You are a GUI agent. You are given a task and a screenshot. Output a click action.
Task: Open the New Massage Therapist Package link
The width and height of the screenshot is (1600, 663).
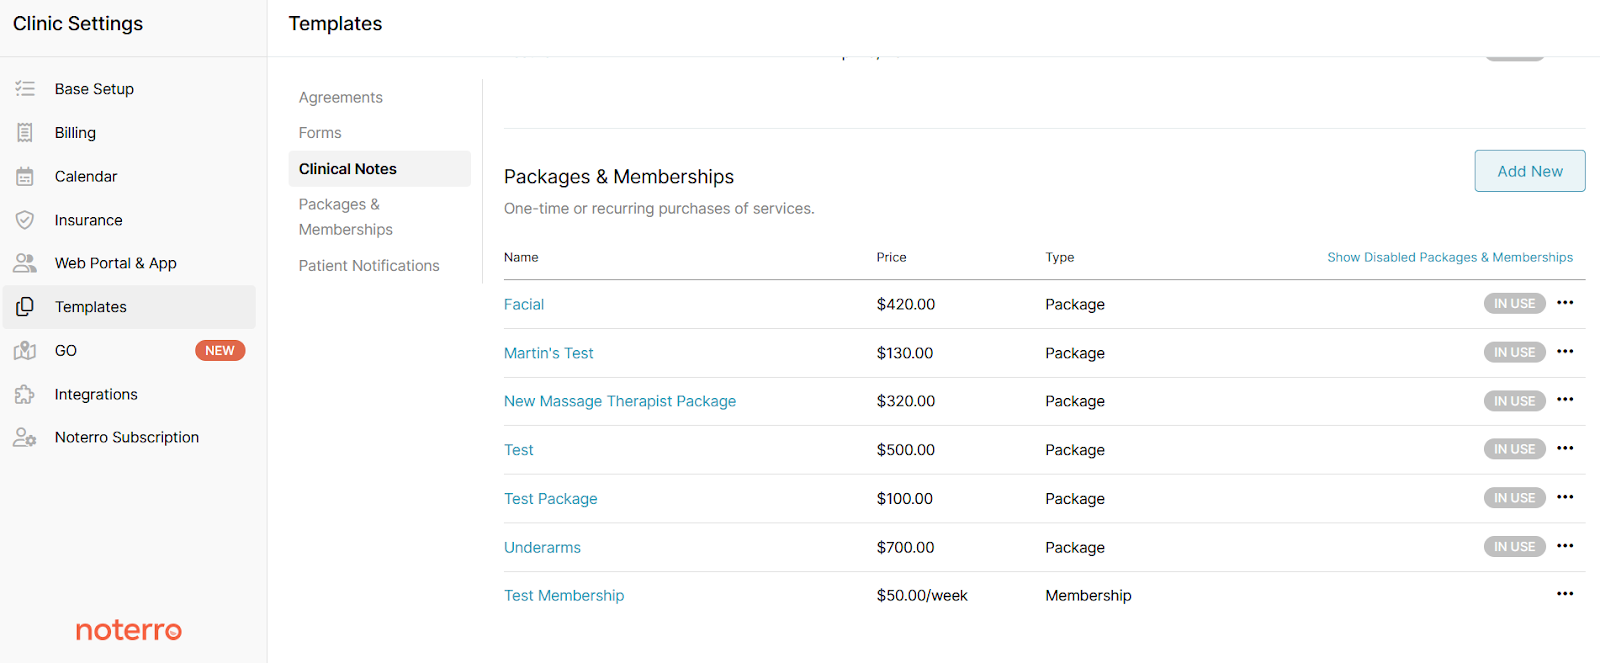coord(619,401)
